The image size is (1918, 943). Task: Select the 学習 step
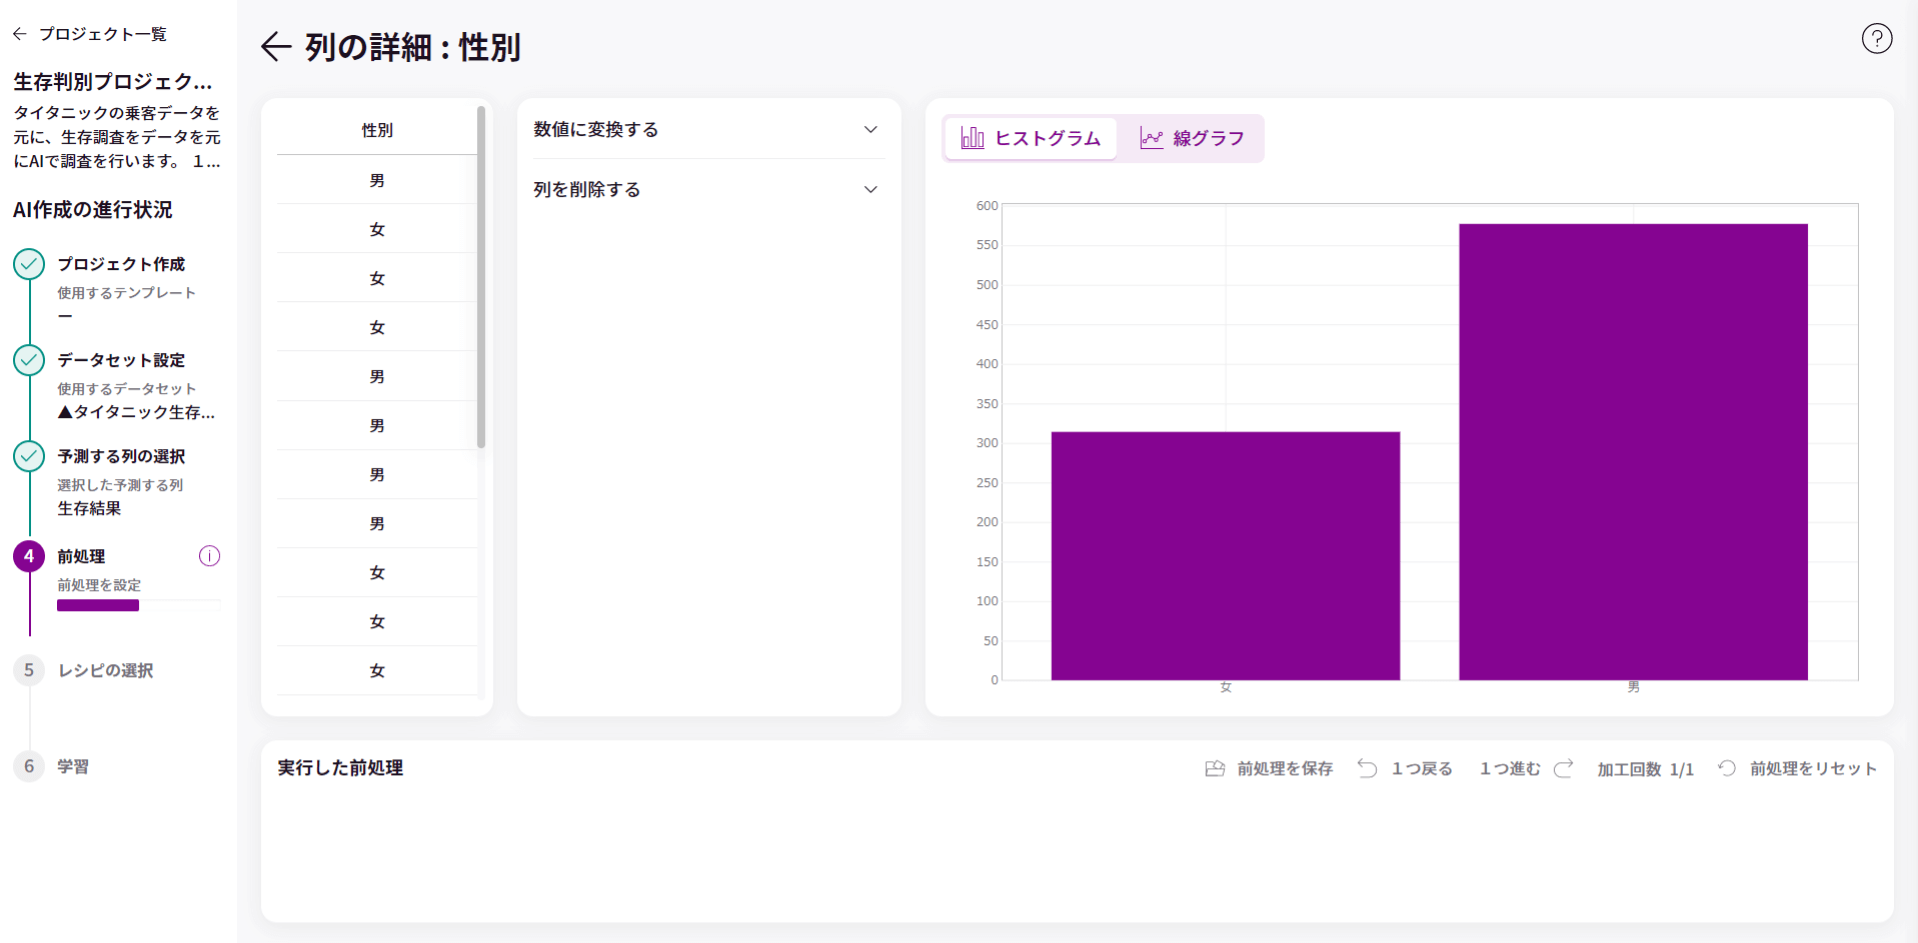(x=73, y=766)
